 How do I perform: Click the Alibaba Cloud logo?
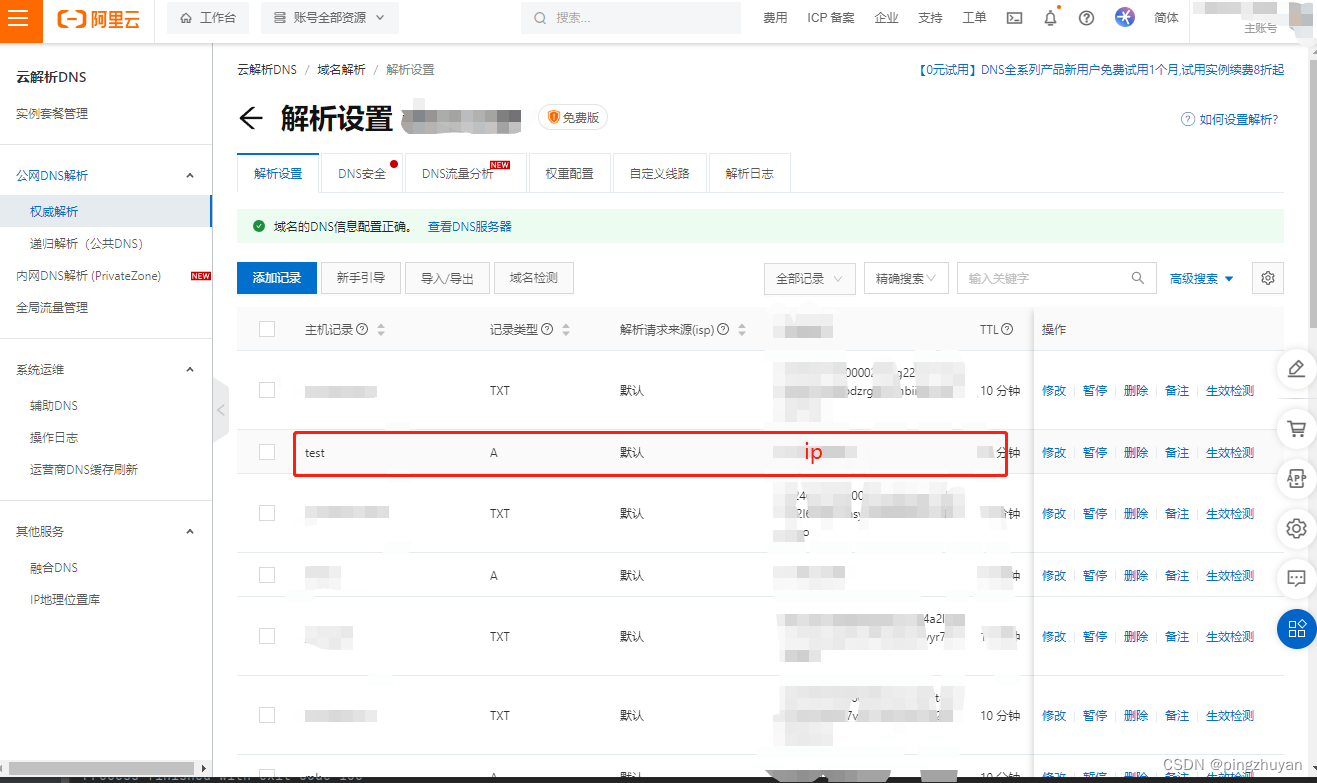tap(98, 18)
